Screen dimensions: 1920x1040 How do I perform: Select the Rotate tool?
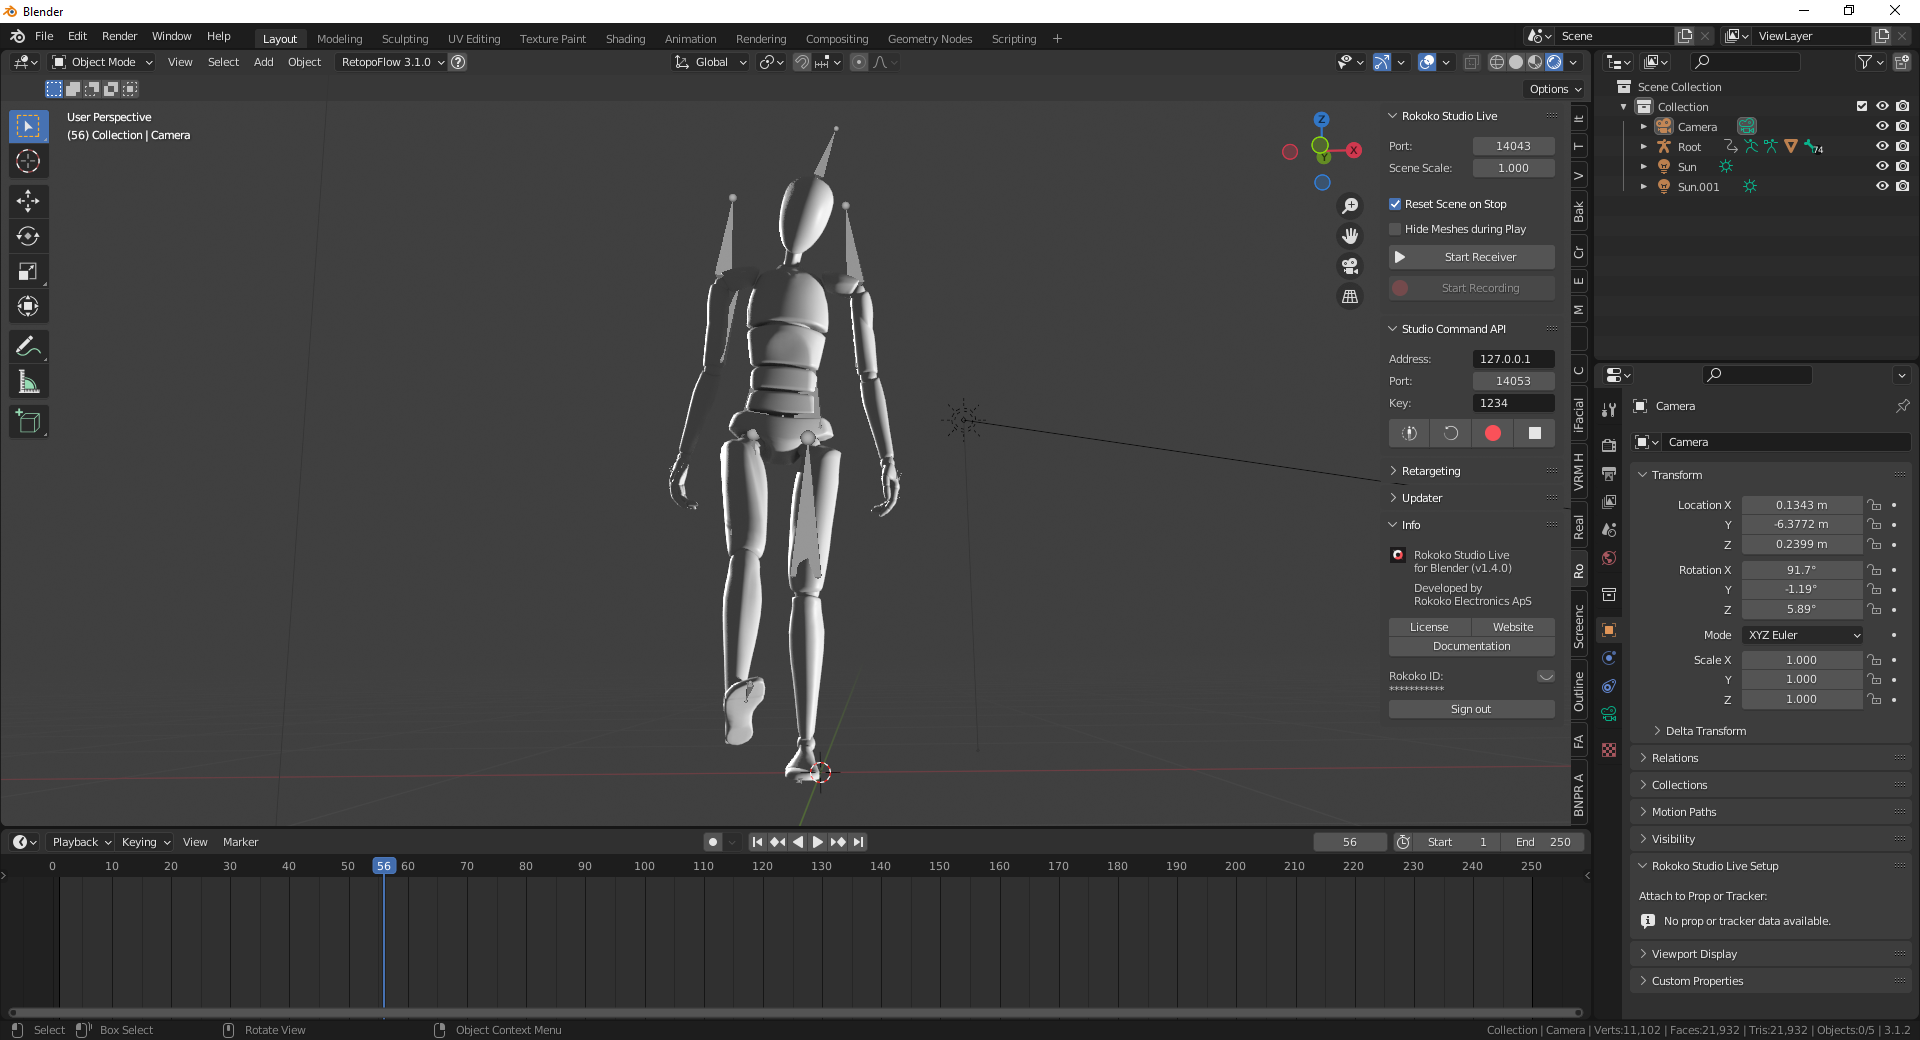coord(28,236)
